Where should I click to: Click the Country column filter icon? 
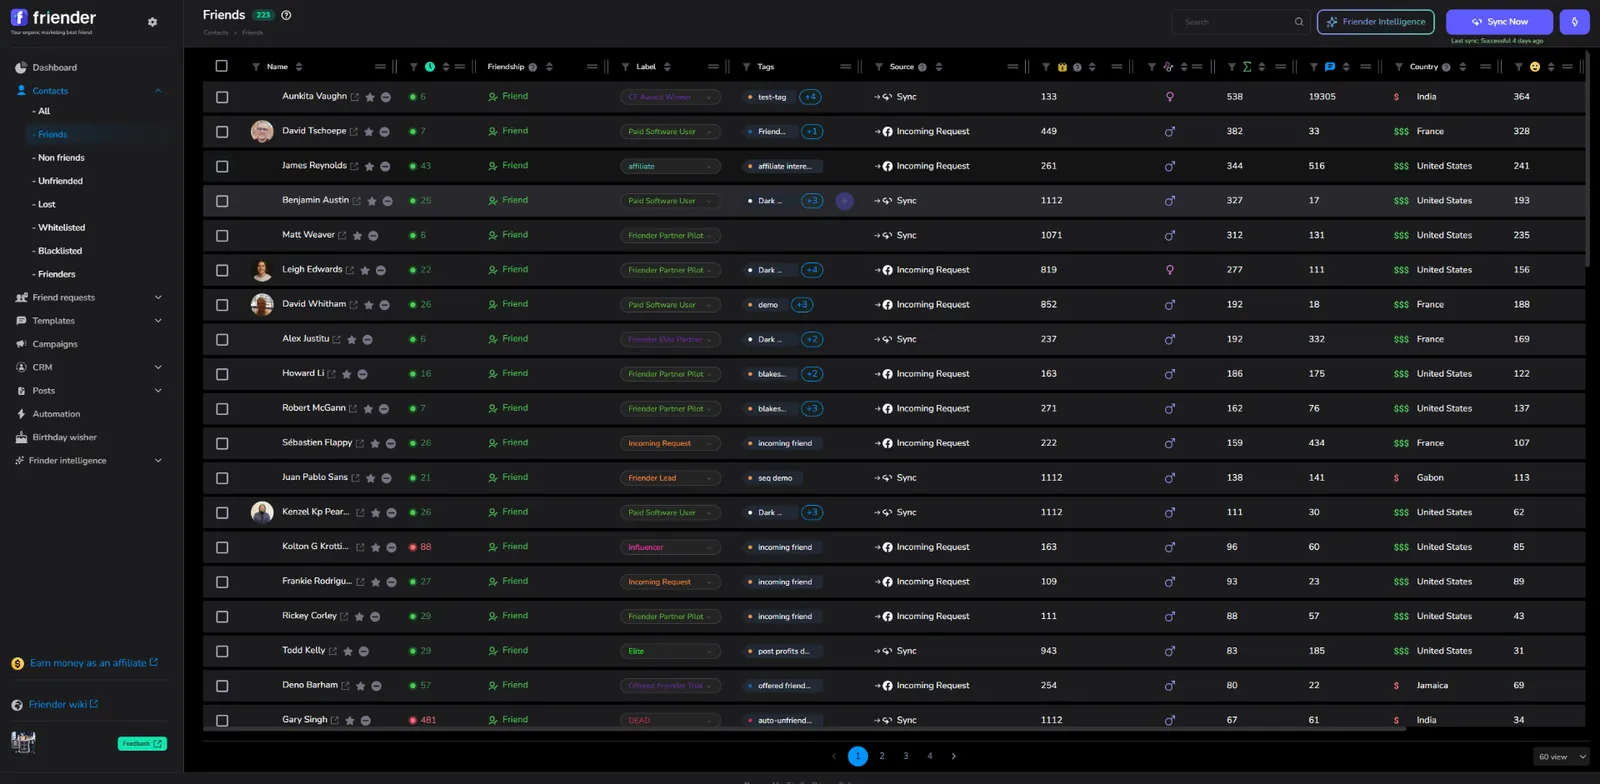(1398, 67)
